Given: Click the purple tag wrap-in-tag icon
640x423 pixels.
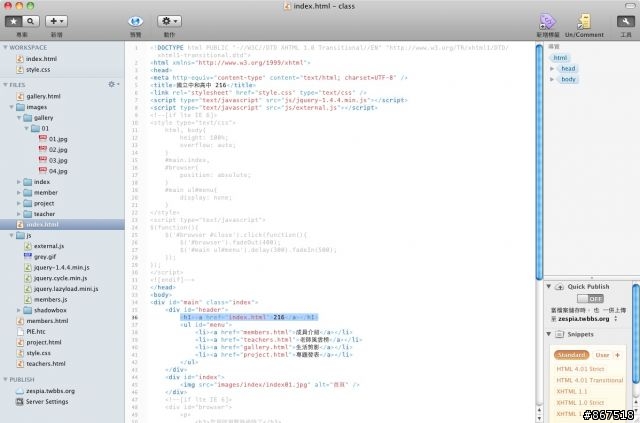Looking at the screenshot, I should (x=547, y=21).
